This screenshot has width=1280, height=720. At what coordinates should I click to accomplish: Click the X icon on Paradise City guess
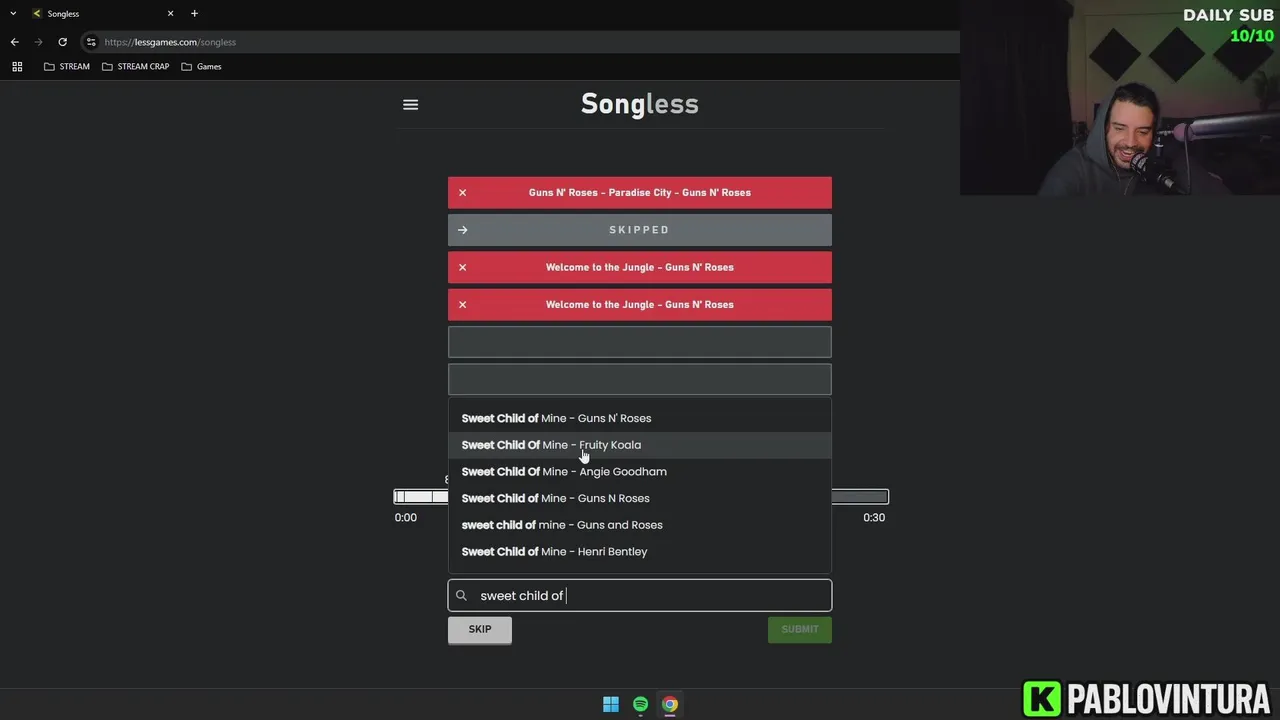coord(462,192)
